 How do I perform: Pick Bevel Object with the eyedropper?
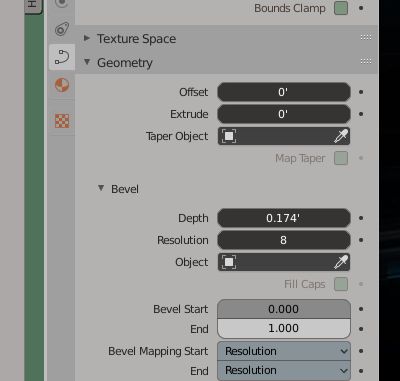341,262
